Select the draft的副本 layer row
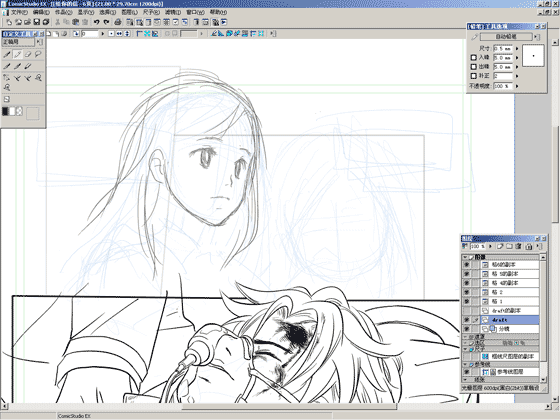Viewport: 560px width, 420px height. pos(510,311)
